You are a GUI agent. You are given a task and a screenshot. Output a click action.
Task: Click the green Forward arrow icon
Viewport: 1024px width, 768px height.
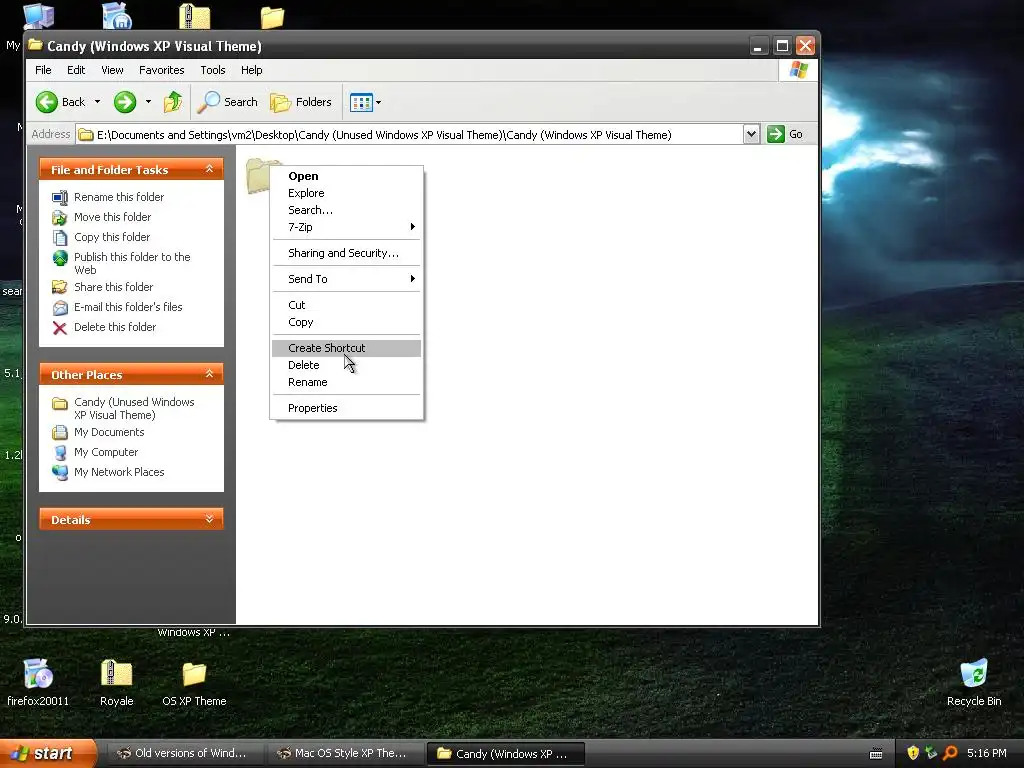(x=125, y=102)
